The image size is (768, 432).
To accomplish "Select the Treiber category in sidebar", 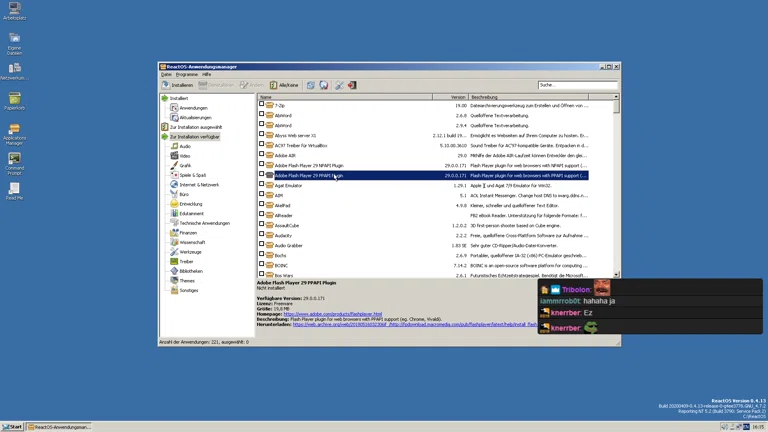I will point(186,262).
